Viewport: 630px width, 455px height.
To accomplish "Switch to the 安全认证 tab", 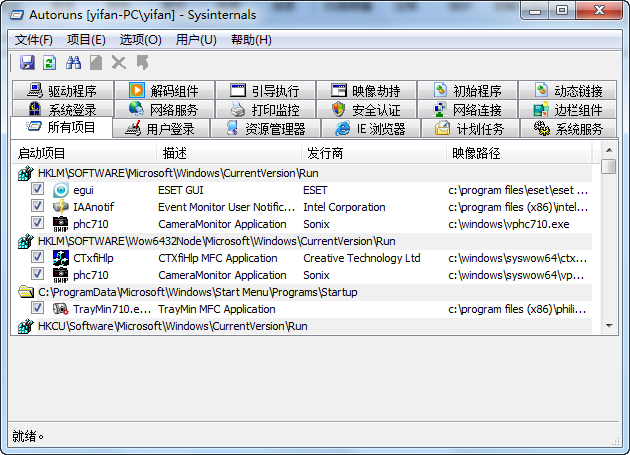I will [x=367, y=109].
